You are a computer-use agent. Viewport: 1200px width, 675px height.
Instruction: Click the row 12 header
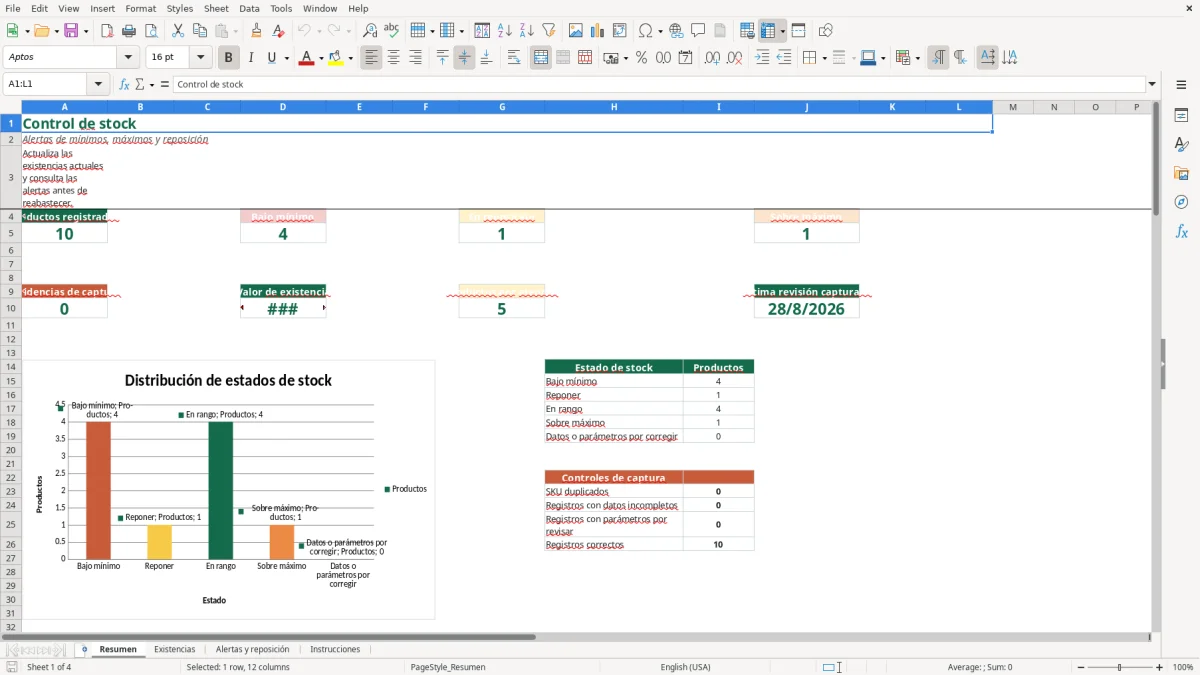(x=11, y=339)
